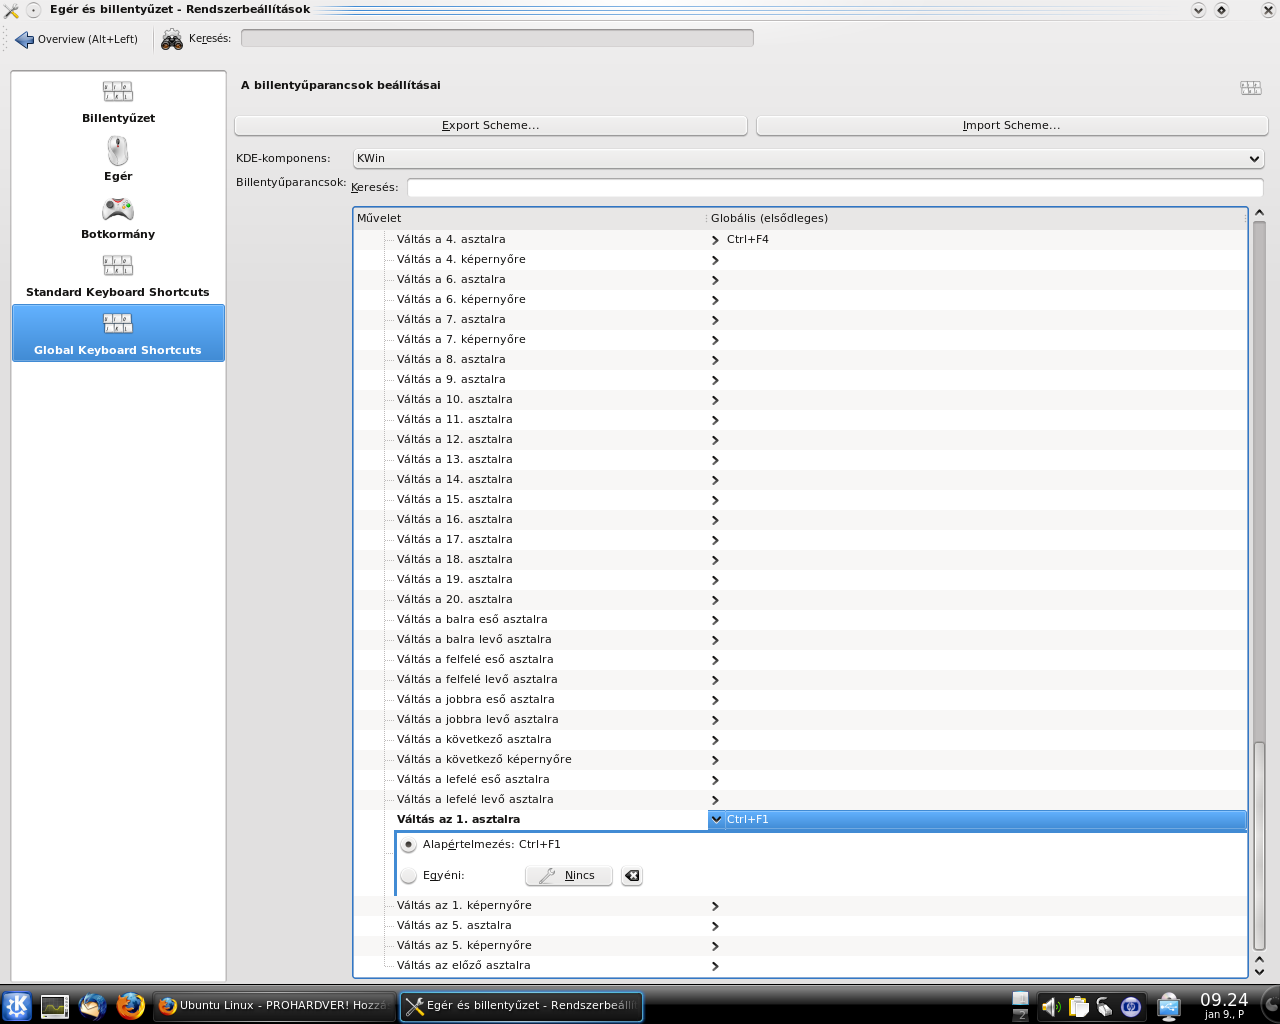Click the Nincs custom shortcut button
The width and height of the screenshot is (1280, 1024).
tap(569, 876)
